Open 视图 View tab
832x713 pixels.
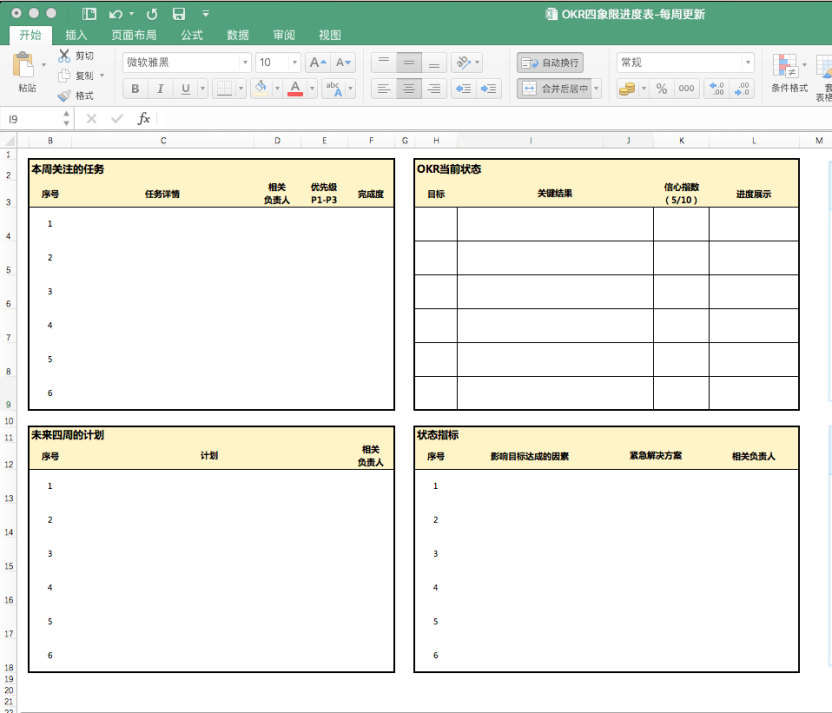(330, 35)
